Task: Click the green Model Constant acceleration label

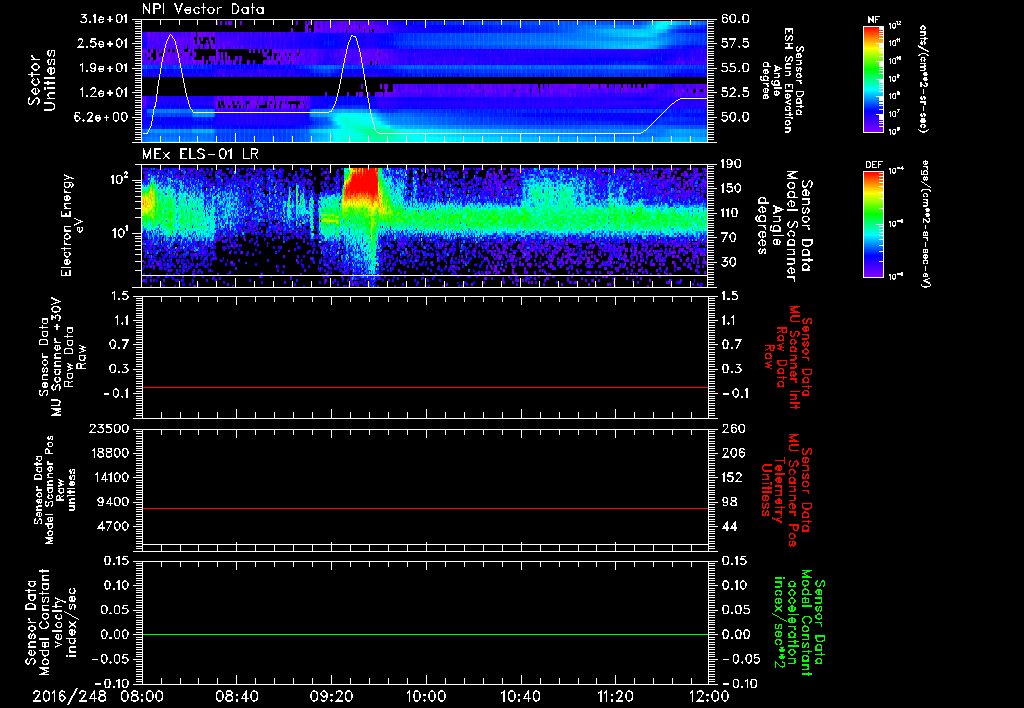Action: (x=798, y=623)
